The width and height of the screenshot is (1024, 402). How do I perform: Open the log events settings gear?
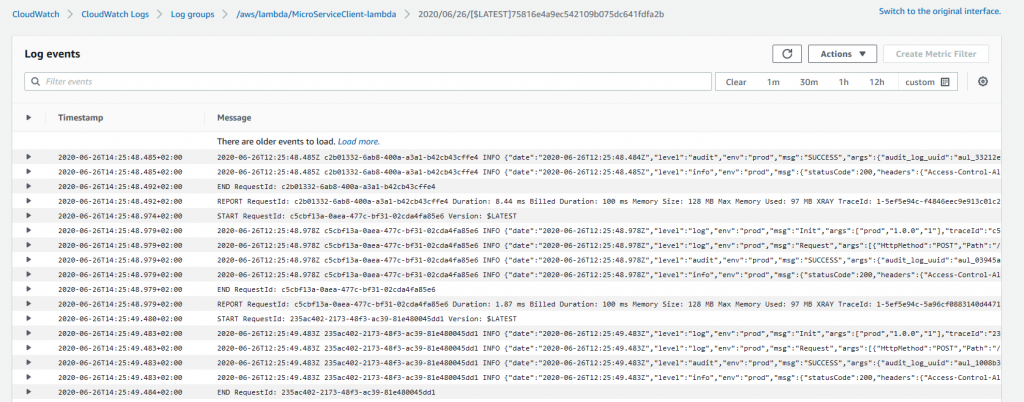tap(983, 82)
